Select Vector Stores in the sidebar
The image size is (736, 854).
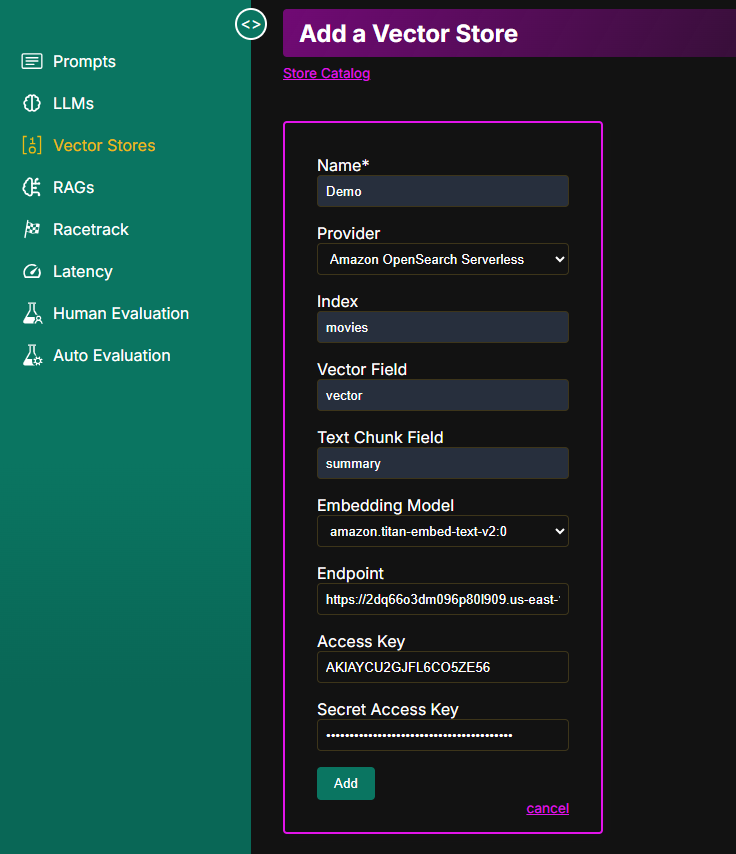pos(104,145)
